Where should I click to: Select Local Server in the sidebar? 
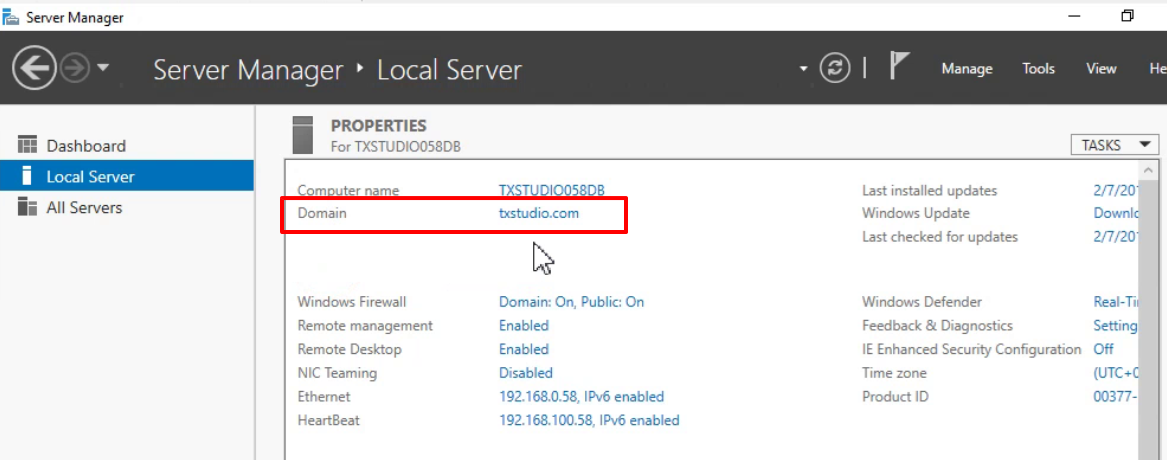click(127, 176)
